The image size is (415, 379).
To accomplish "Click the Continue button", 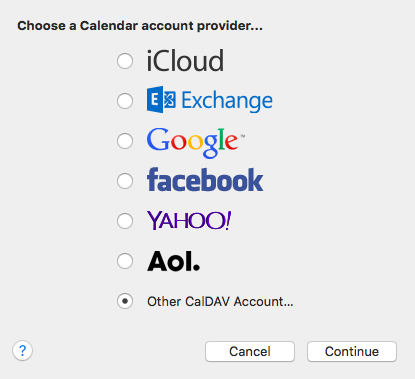I will click(352, 351).
